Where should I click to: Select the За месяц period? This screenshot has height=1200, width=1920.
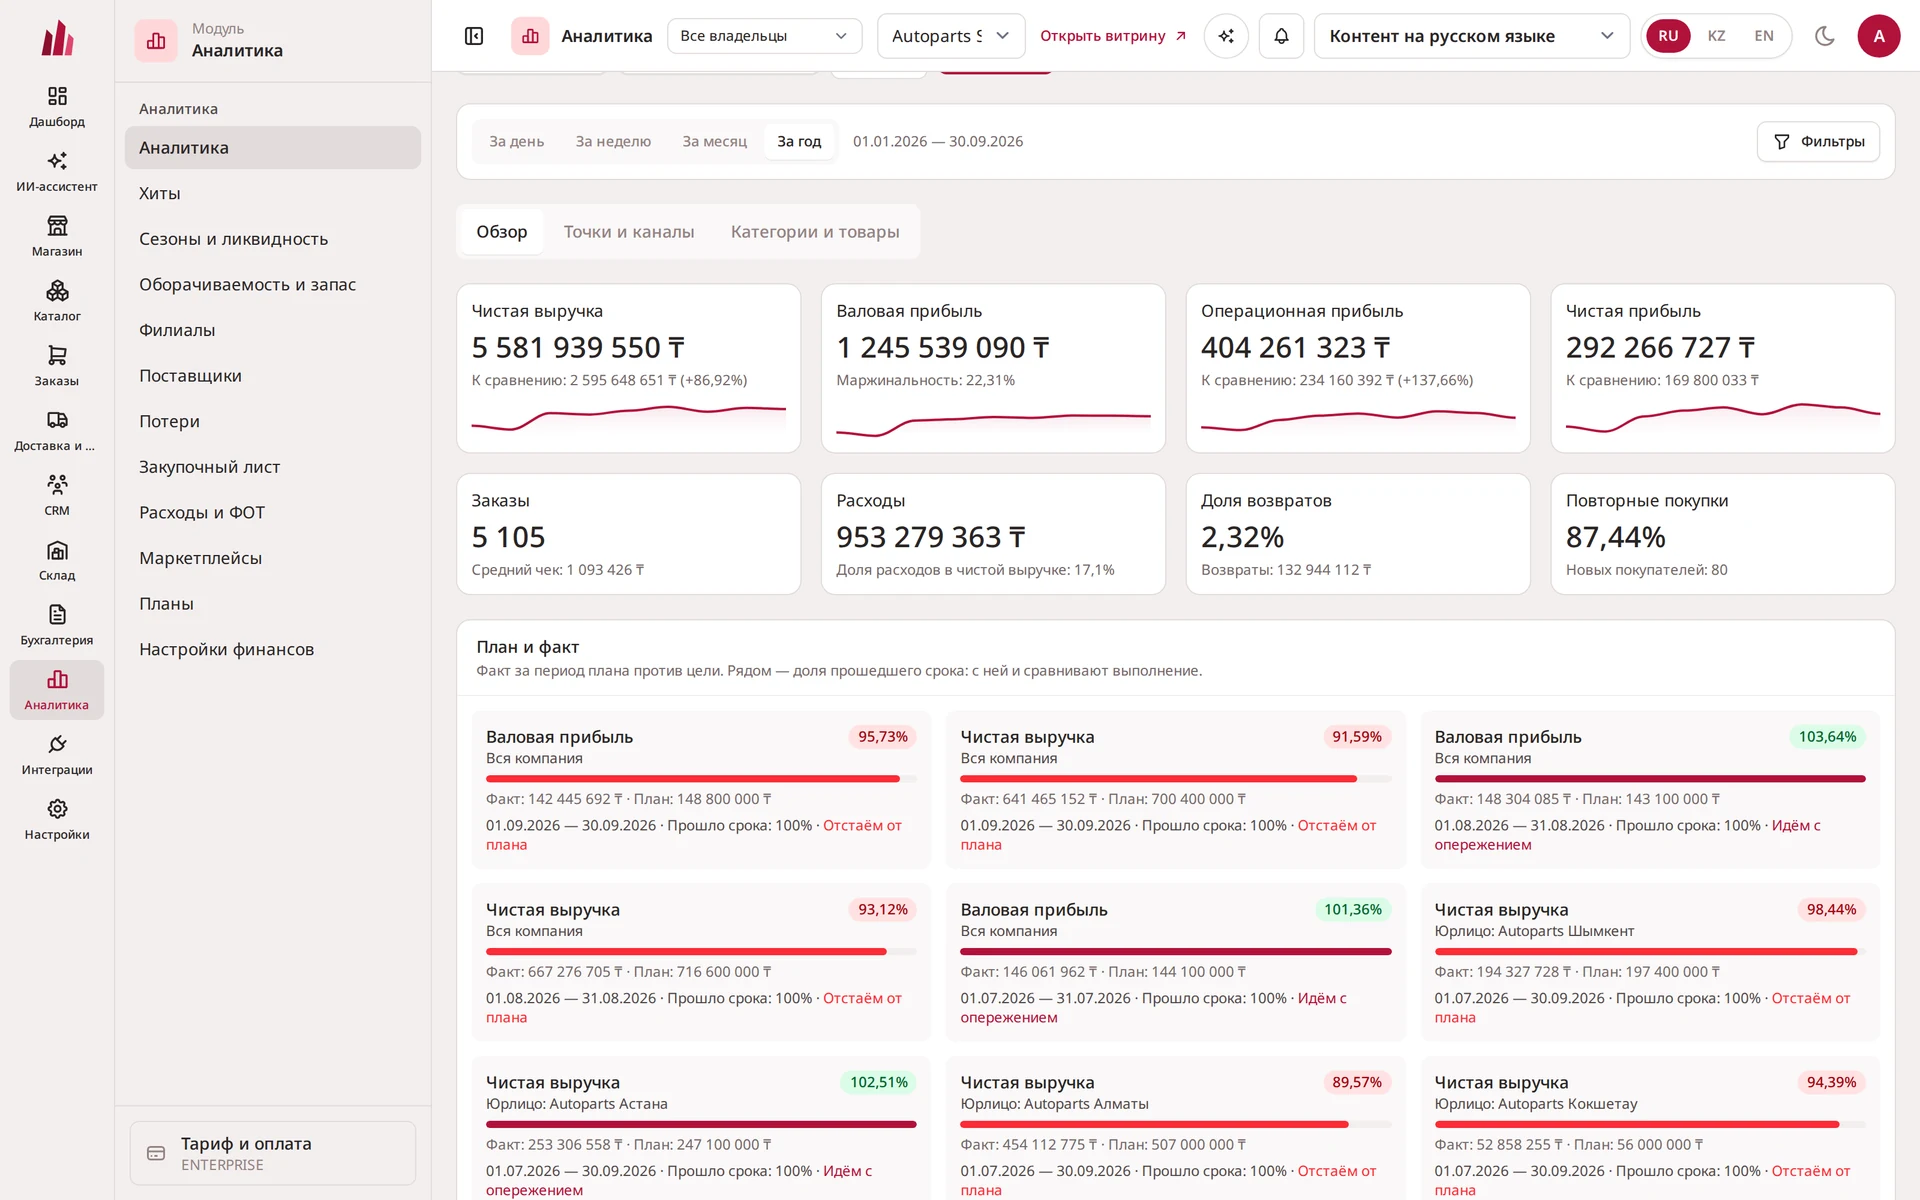point(714,142)
